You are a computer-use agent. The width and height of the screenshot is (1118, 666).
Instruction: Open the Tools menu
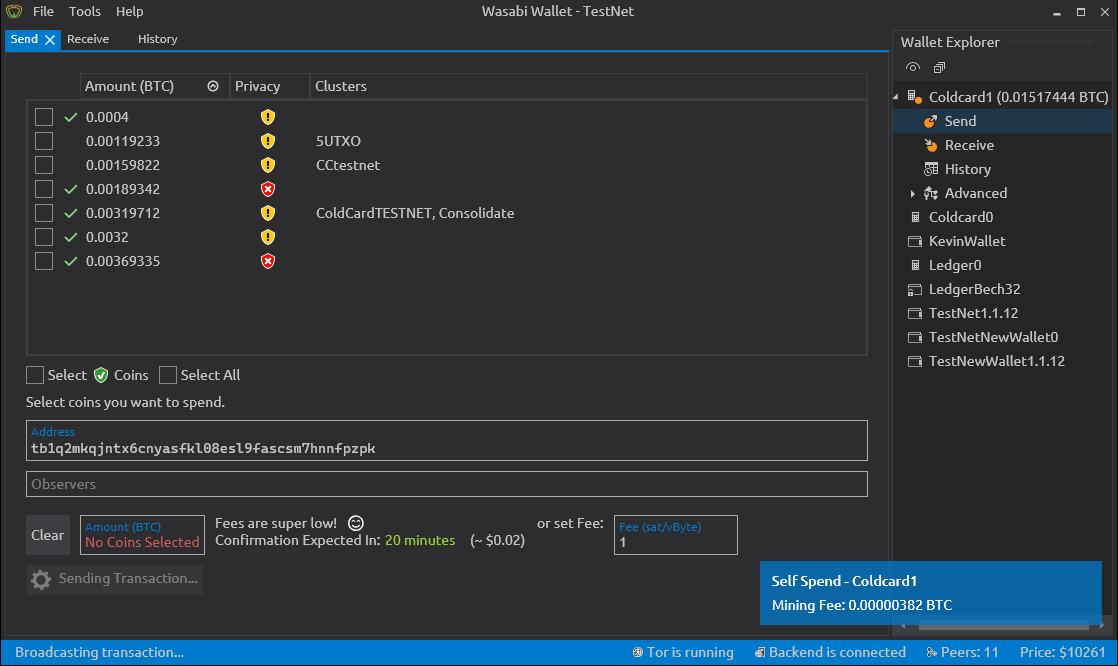pyautogui.click(x=84, y=11)
